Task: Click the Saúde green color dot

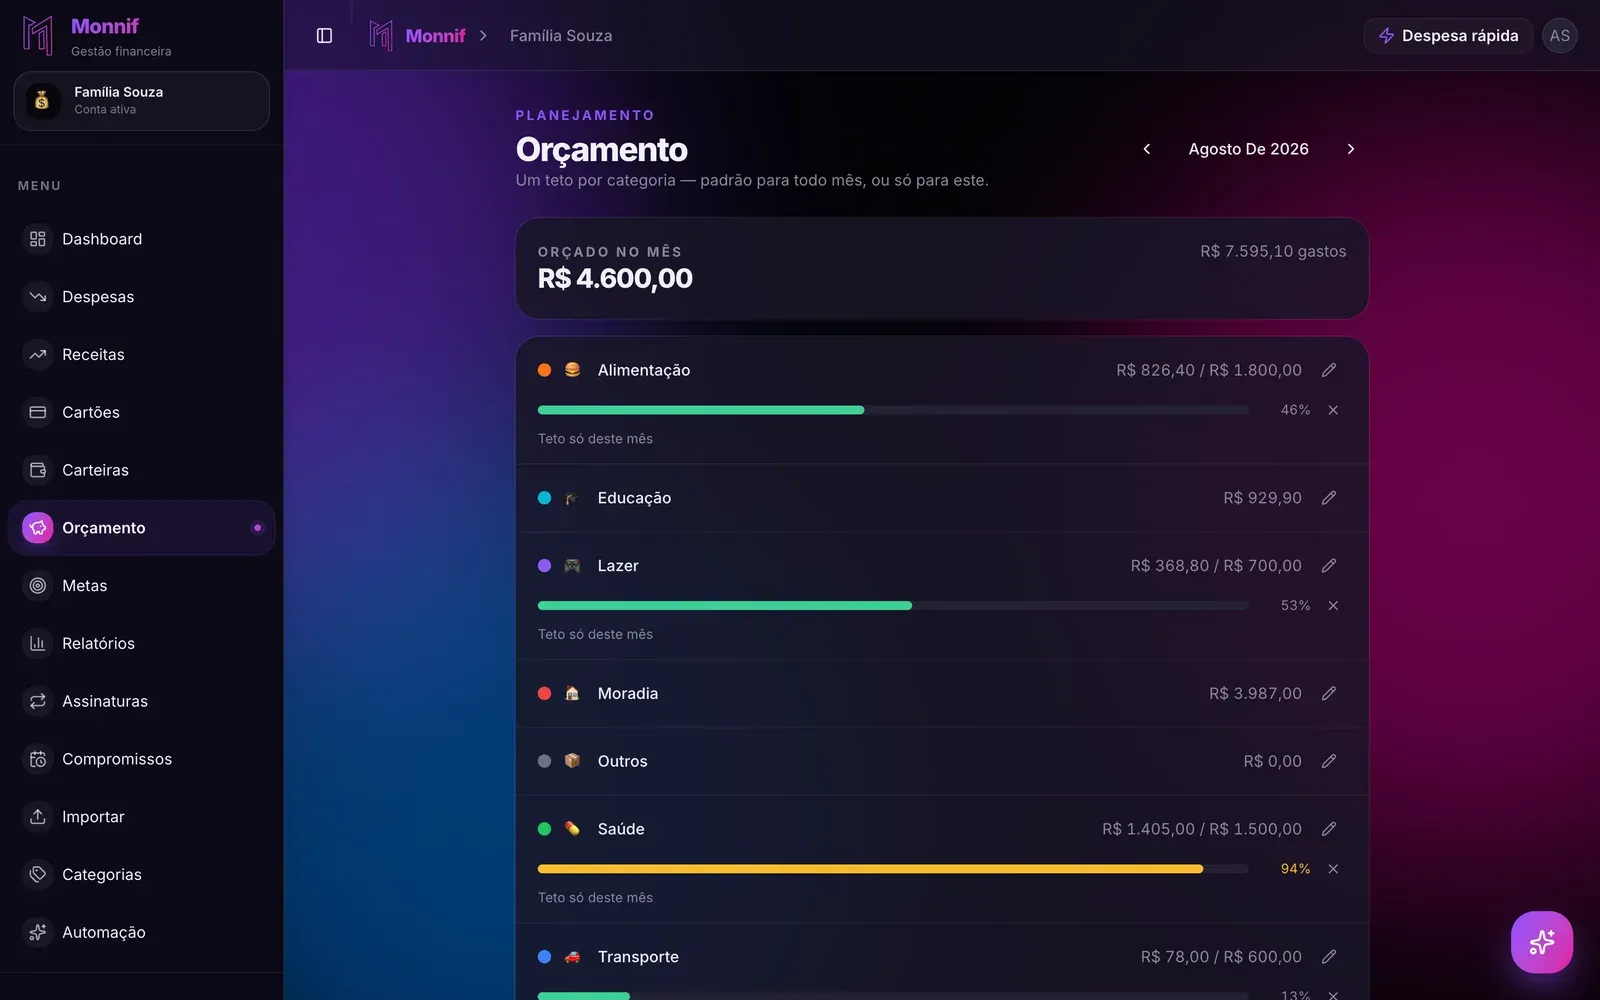Action: (x=544, y=829)
